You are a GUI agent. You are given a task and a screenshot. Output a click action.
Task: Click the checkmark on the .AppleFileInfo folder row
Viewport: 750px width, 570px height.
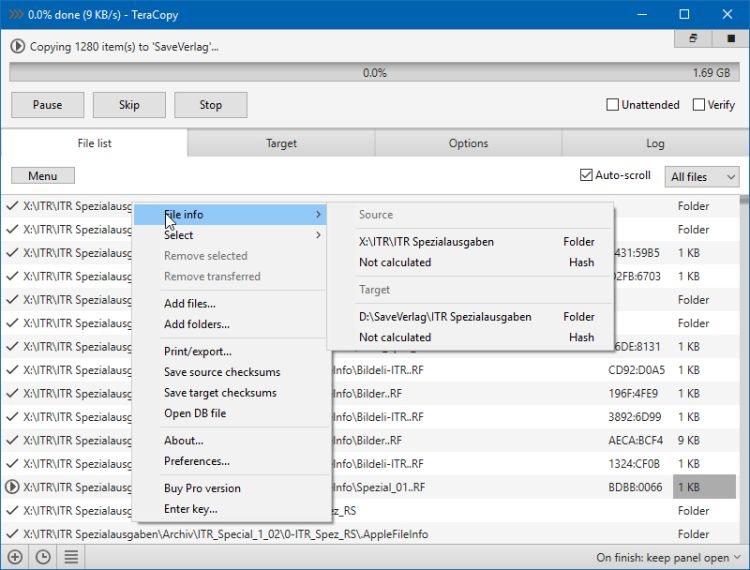[12, 534]
